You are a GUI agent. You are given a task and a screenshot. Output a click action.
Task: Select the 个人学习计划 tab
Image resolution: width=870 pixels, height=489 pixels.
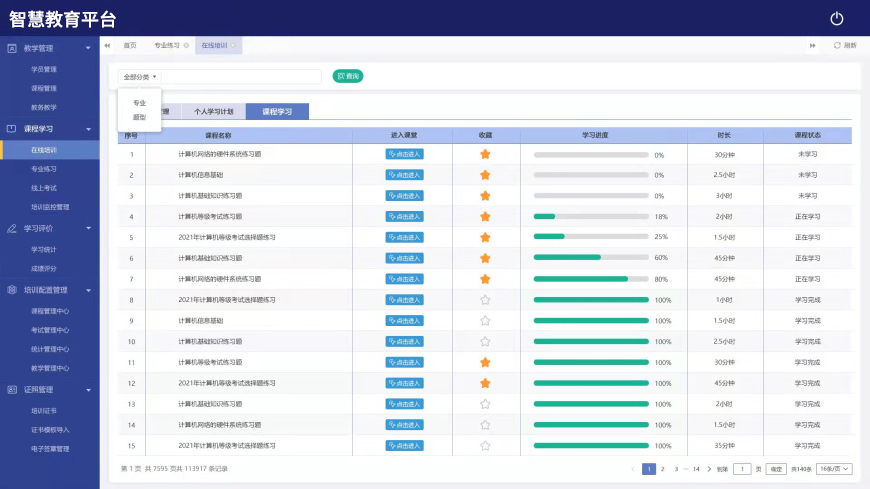pos(214,112)
